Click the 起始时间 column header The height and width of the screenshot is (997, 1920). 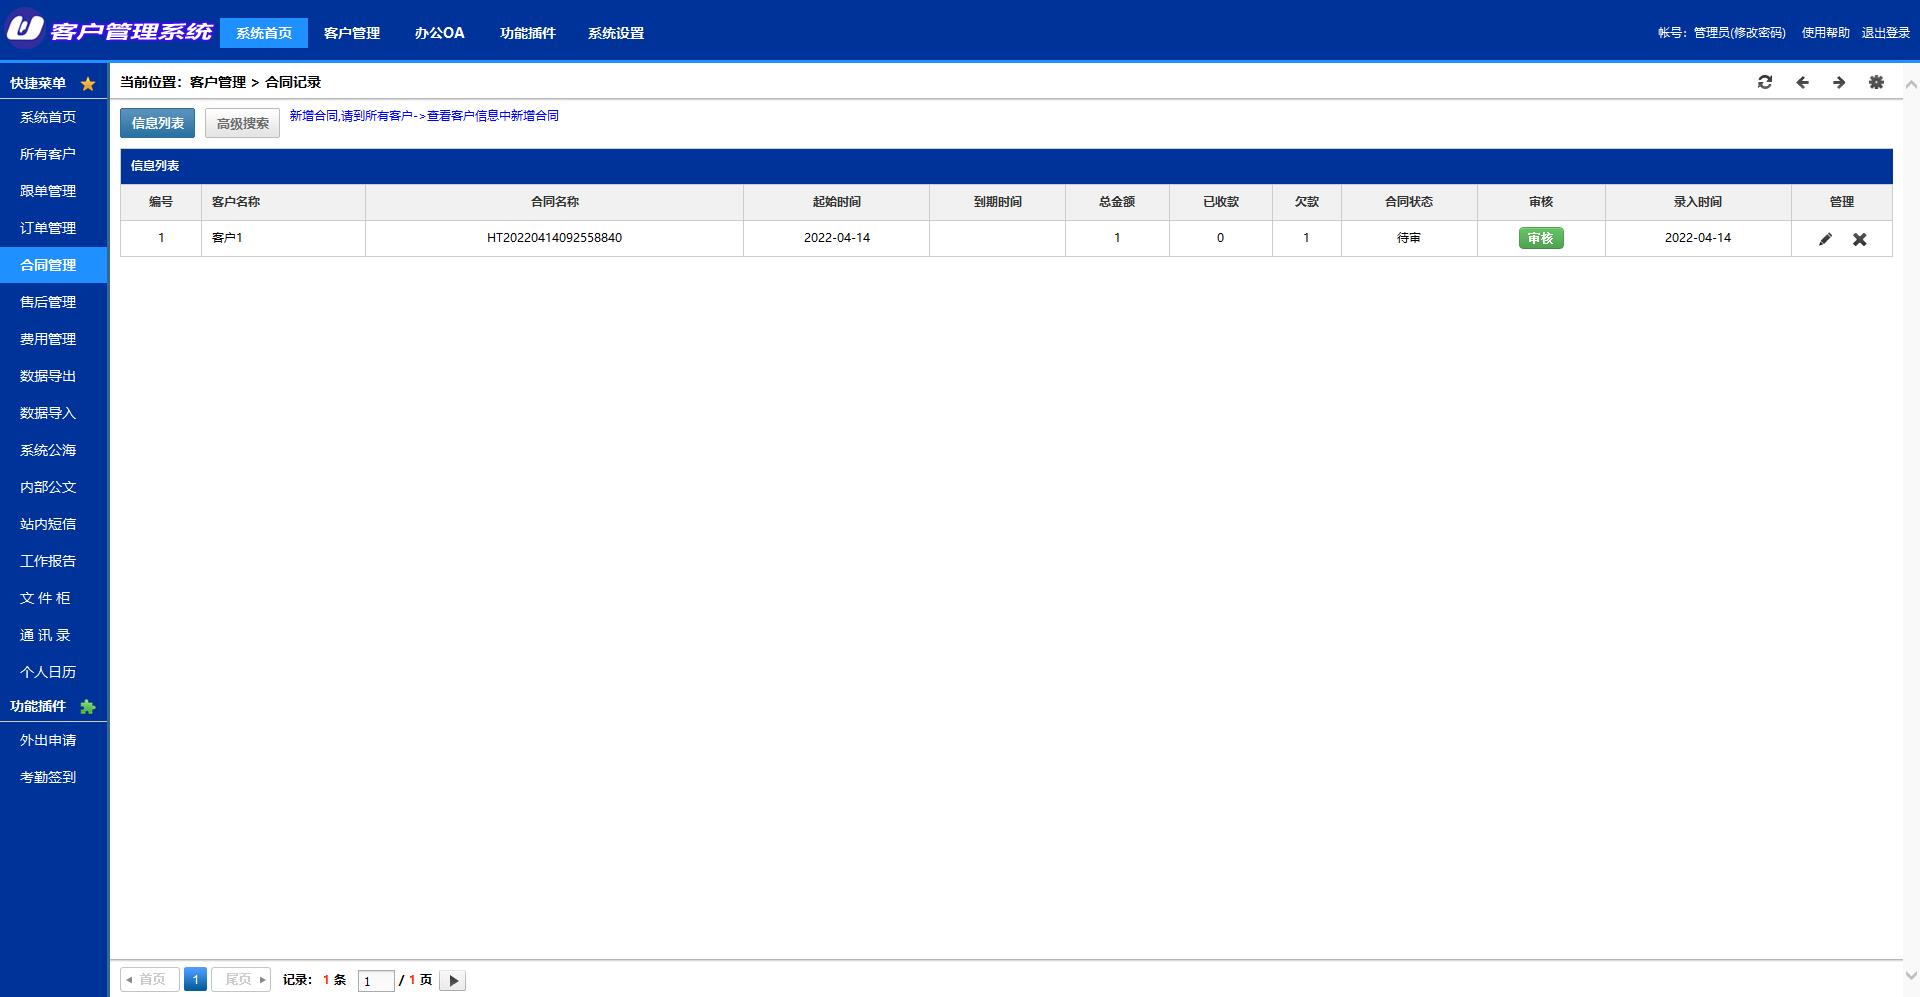pos(836,202)
